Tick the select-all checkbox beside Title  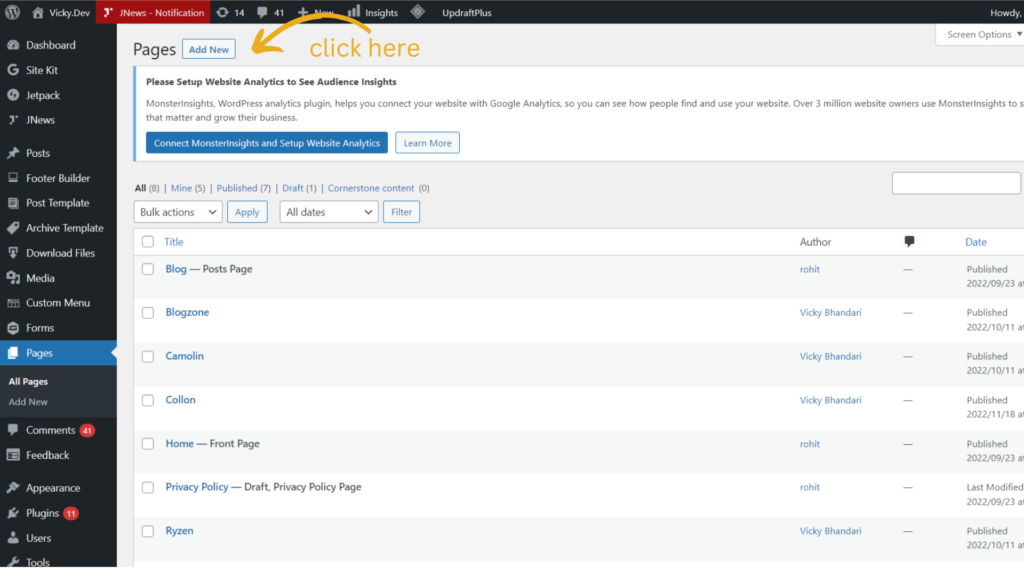[148, 242]
